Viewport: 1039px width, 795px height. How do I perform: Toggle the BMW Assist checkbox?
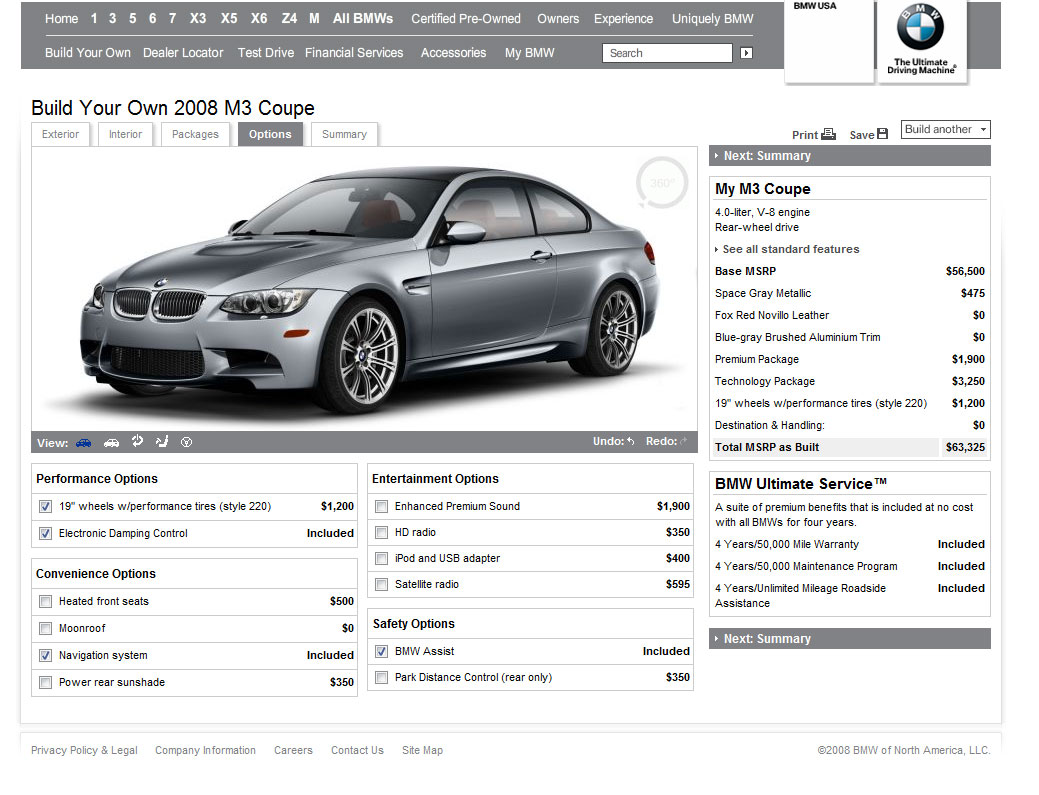(x=381, y=651)
